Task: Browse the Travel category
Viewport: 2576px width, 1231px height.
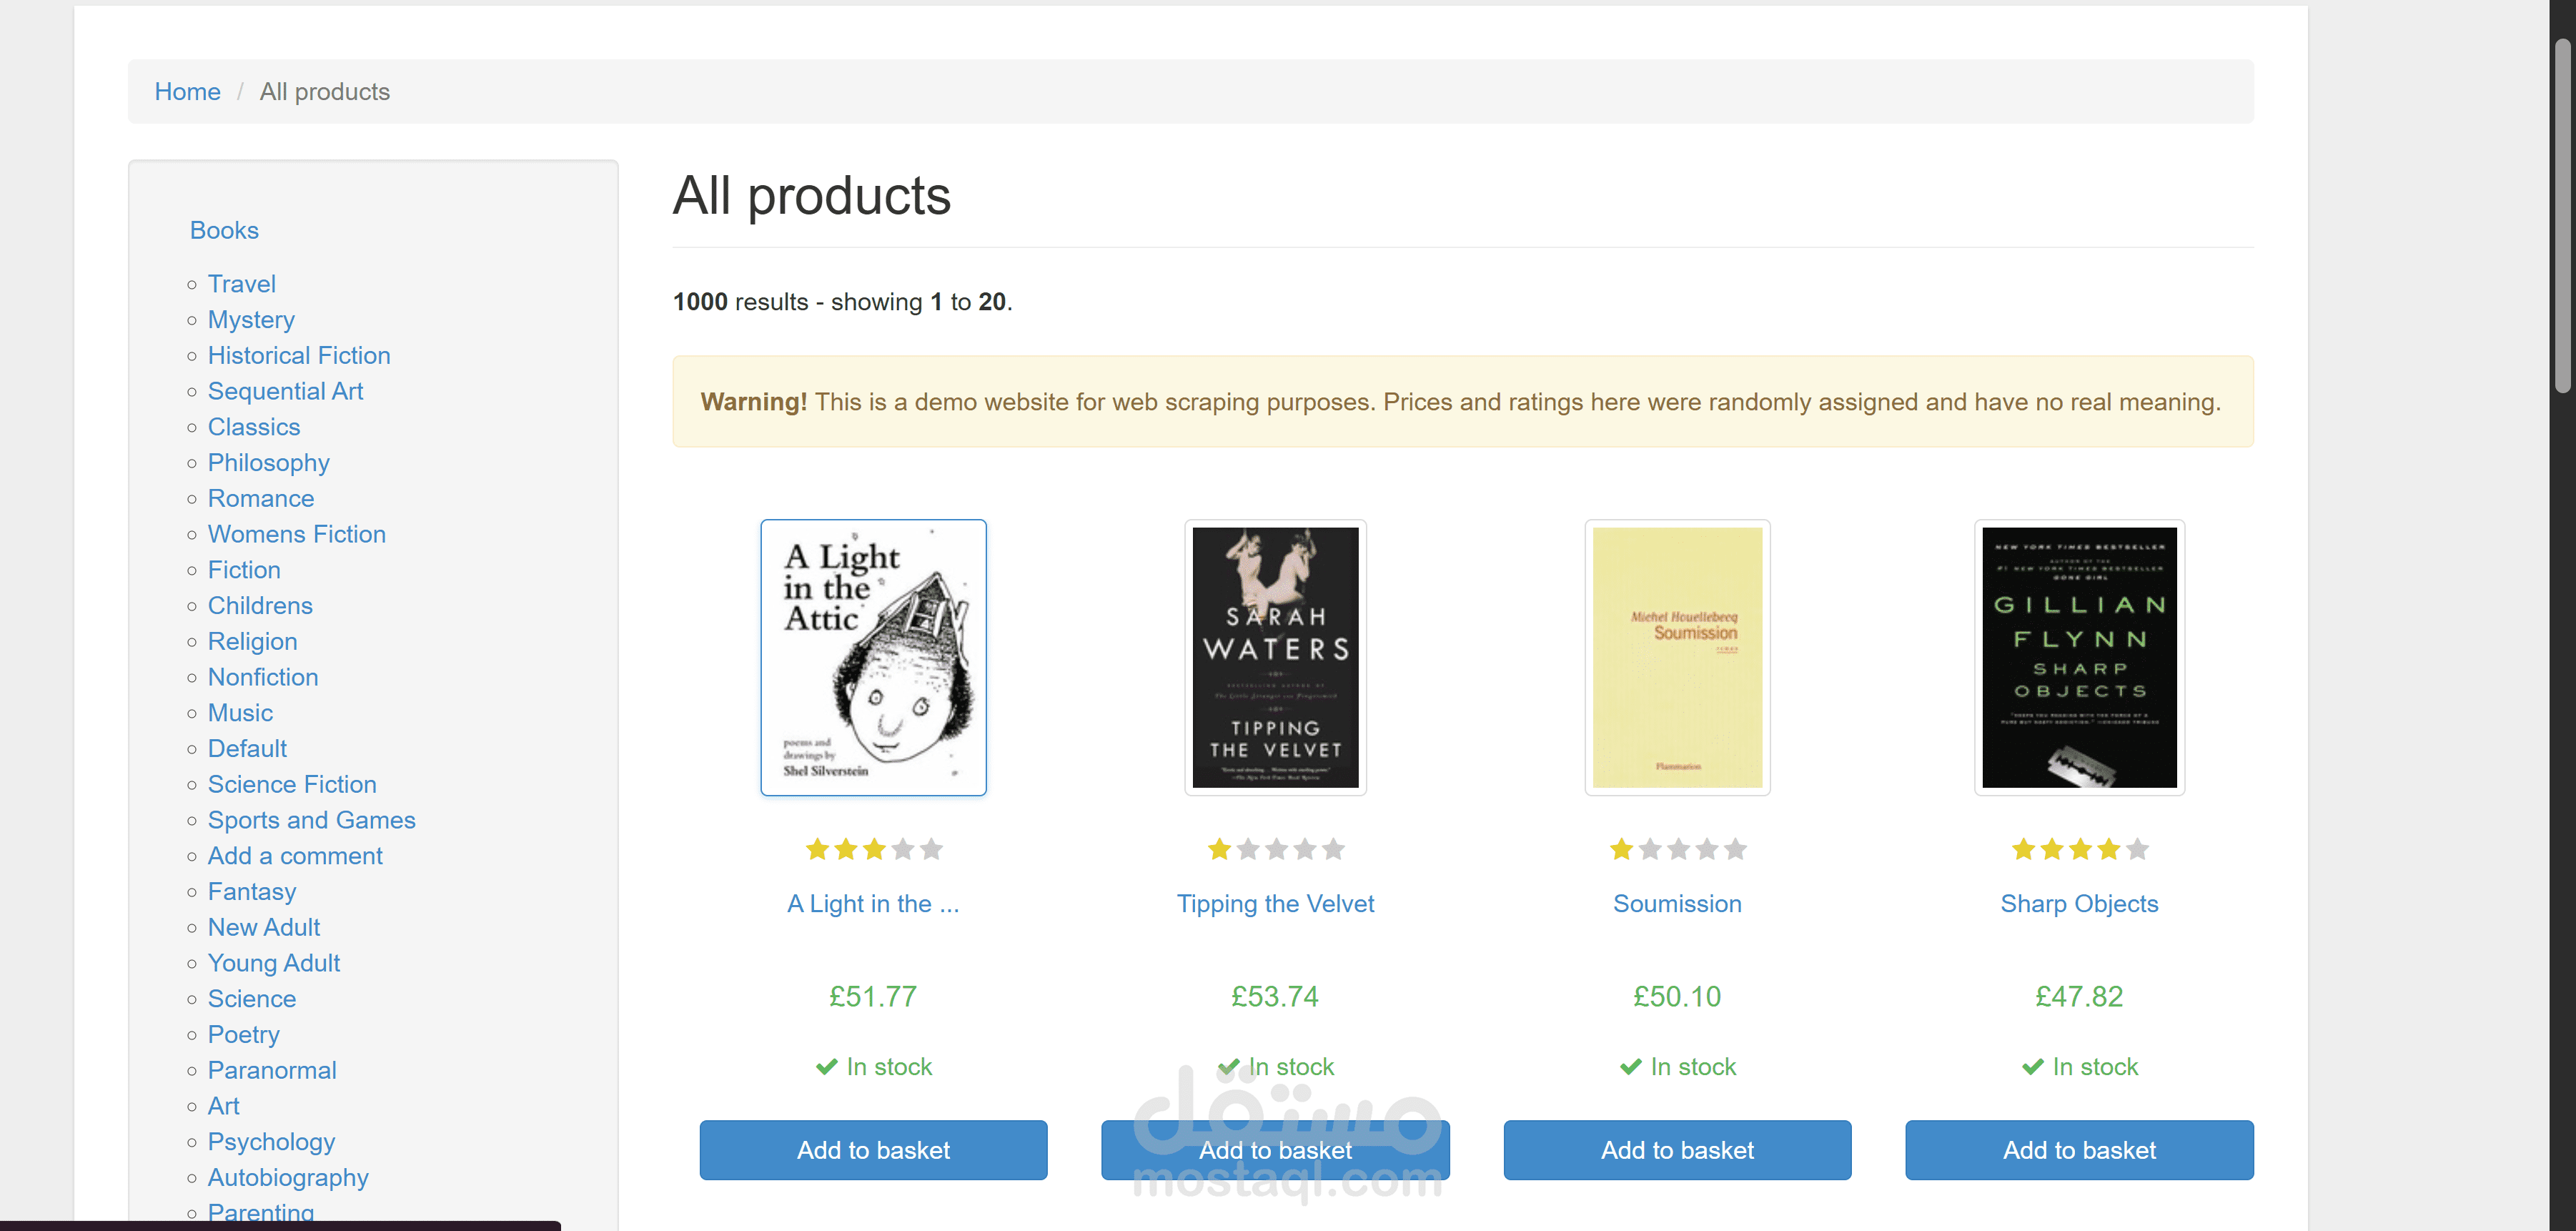Action: click(241, 284)
